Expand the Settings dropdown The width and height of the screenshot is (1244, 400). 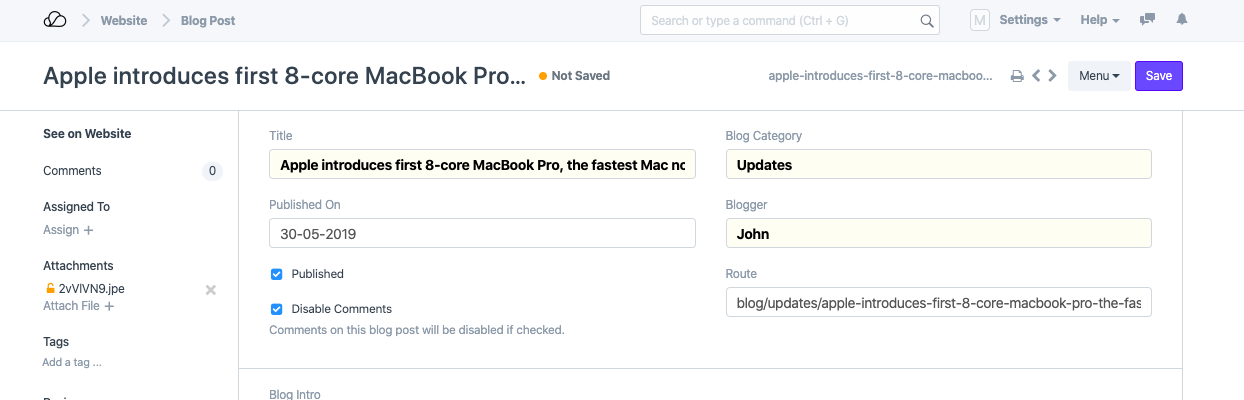click(1030, 20)
